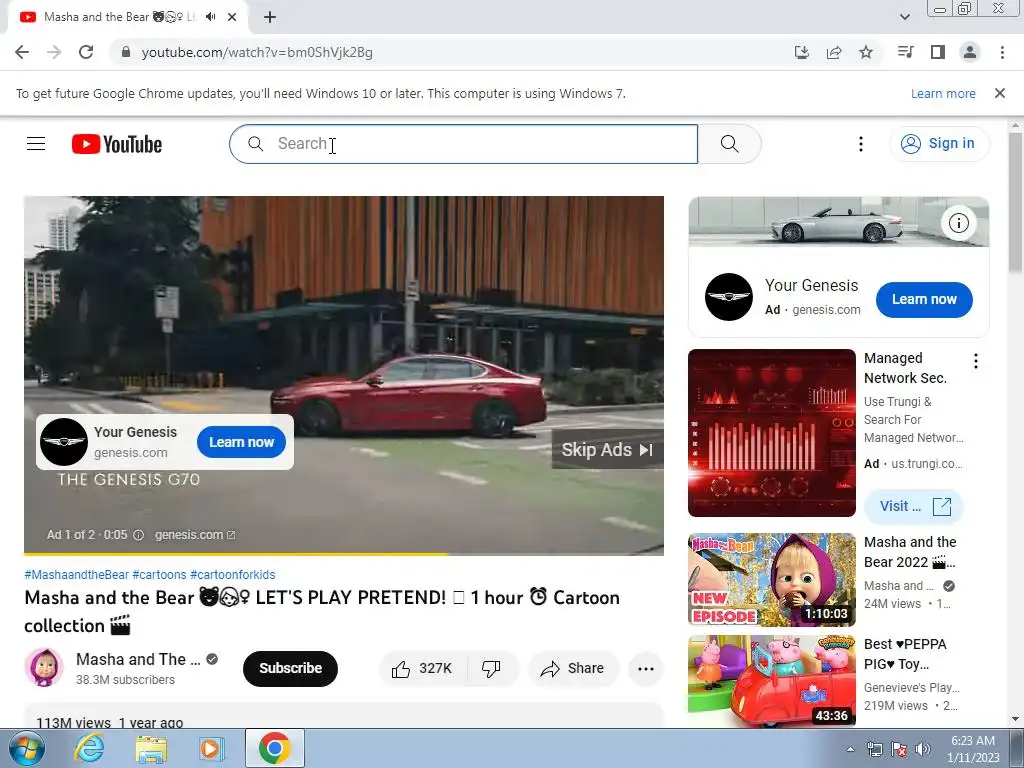Click the yellow ad progress bar

point(236,554)
